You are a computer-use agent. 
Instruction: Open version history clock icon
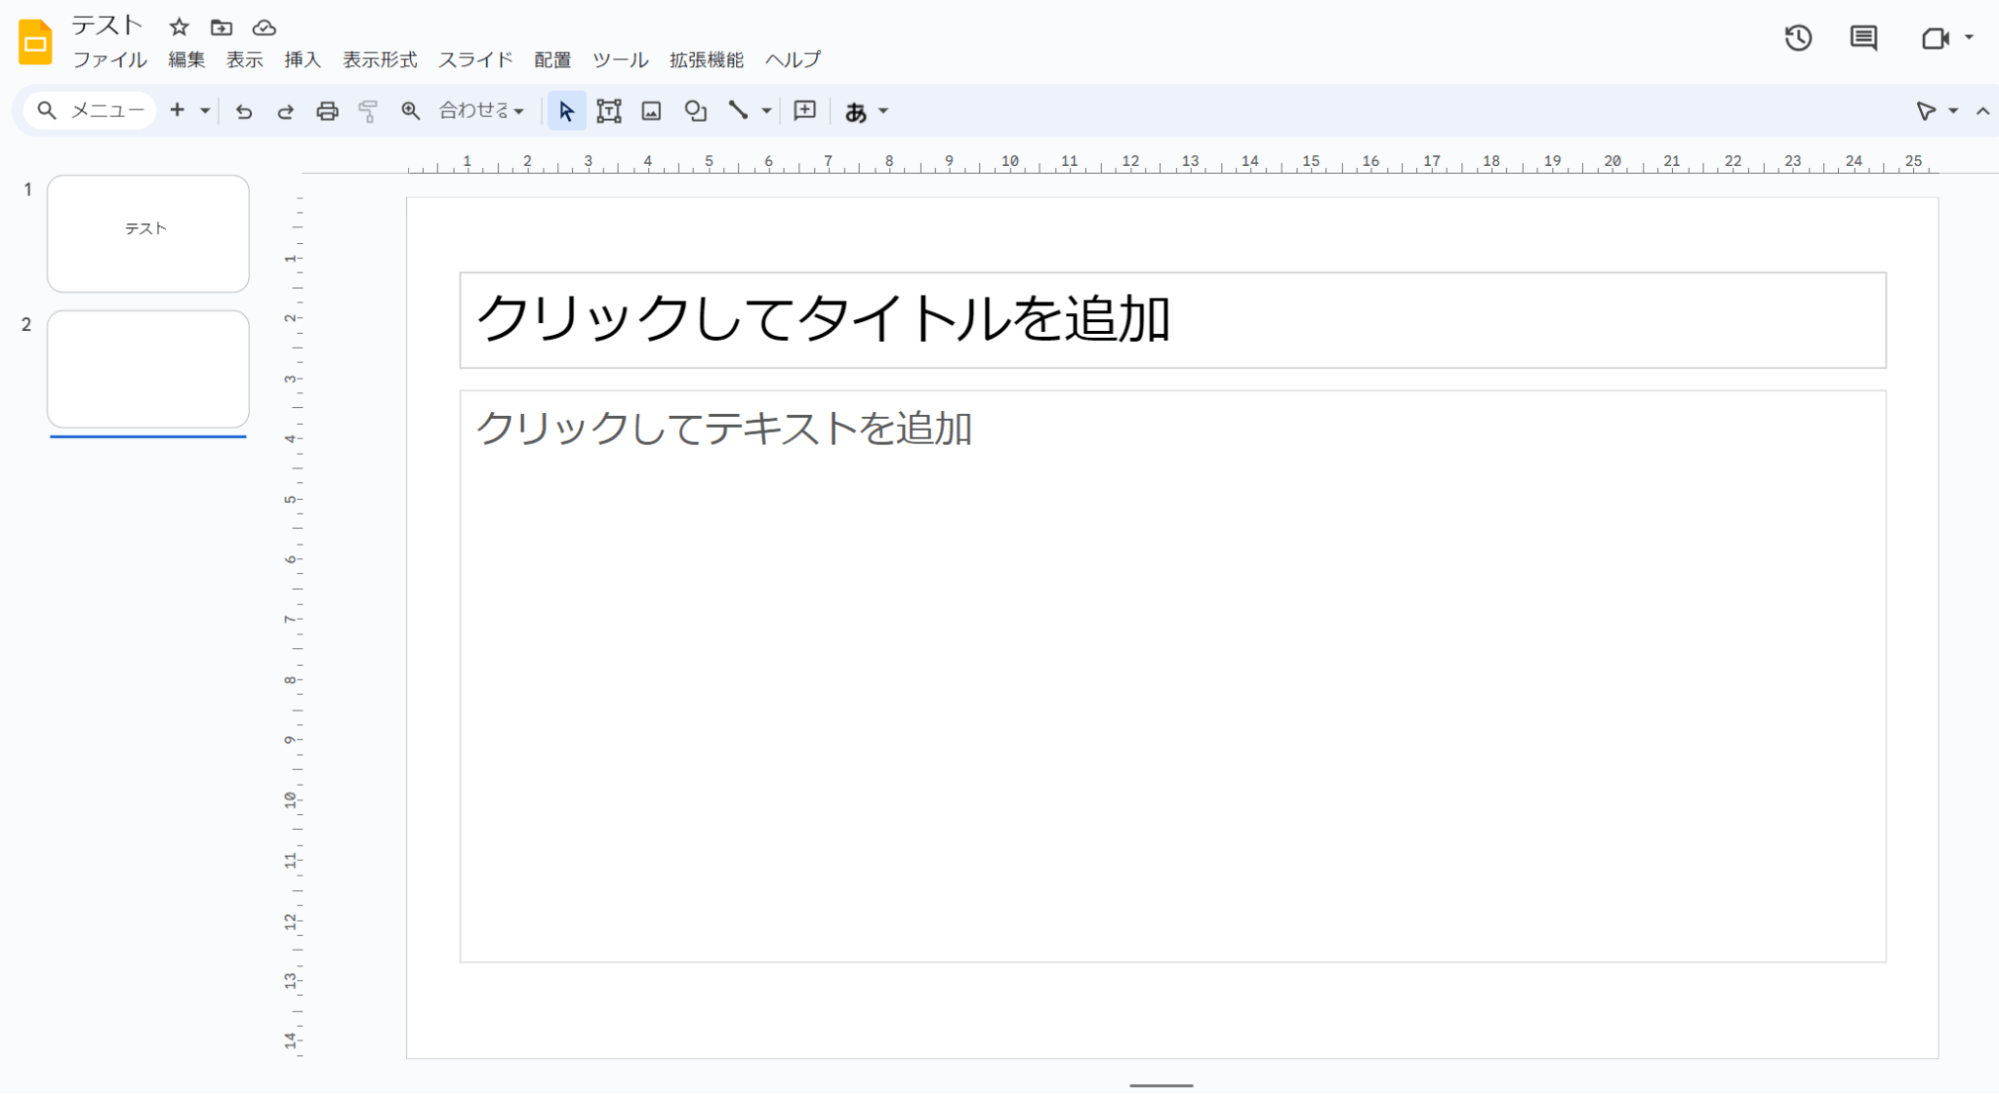click(x=1798, y=38)
